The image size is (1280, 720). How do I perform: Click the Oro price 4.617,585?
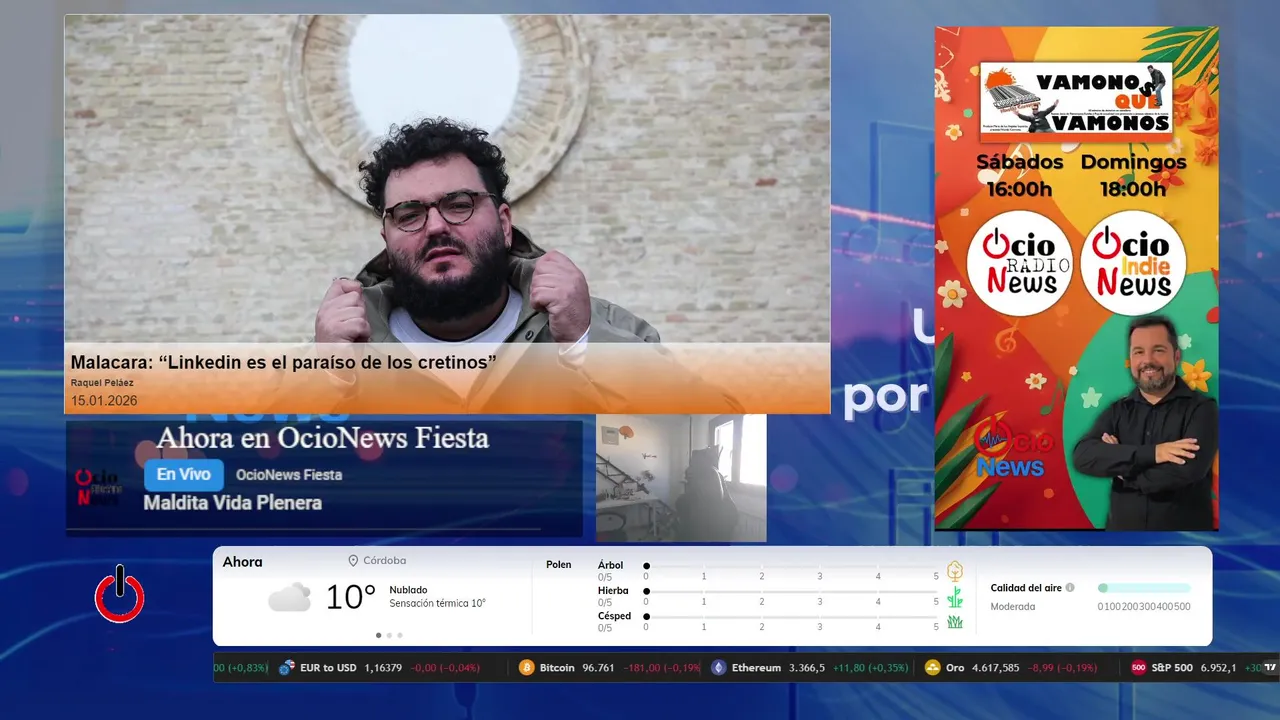(997, 668)
